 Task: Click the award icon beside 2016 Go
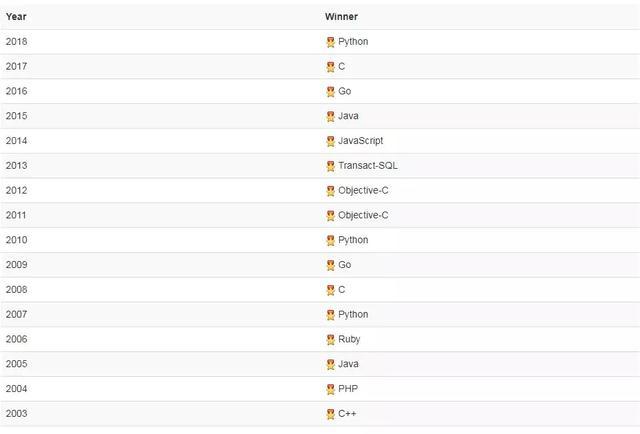click(x=331, y=92)
